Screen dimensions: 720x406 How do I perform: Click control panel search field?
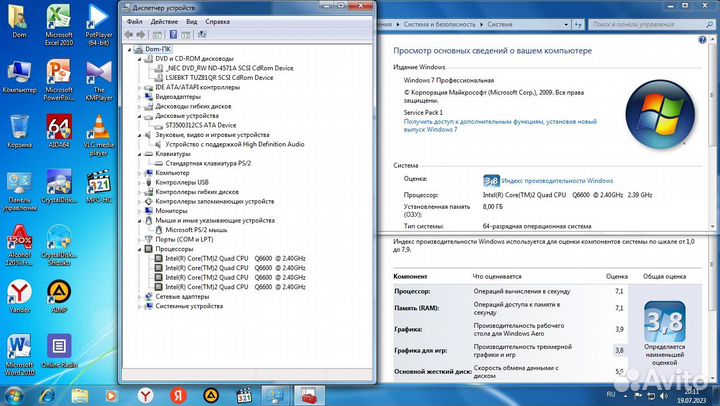[x=647, y=24]
